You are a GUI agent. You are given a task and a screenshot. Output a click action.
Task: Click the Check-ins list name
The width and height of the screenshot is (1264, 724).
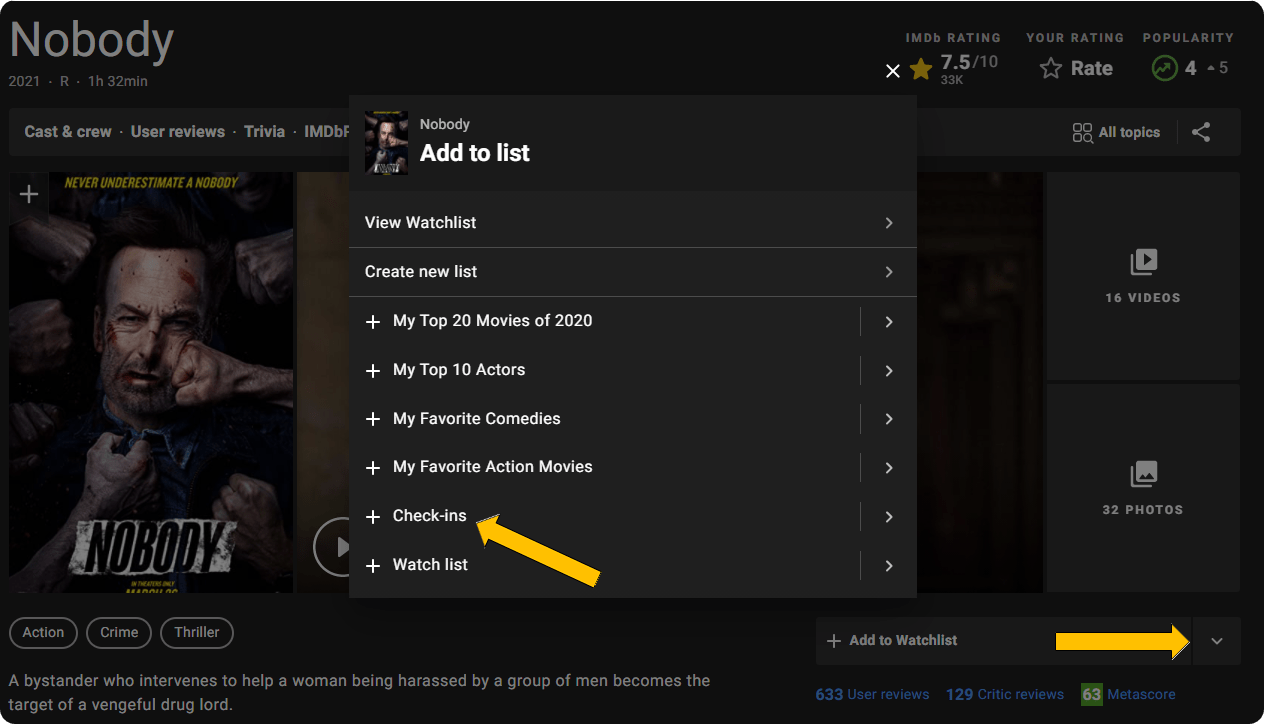click(430, 516)
